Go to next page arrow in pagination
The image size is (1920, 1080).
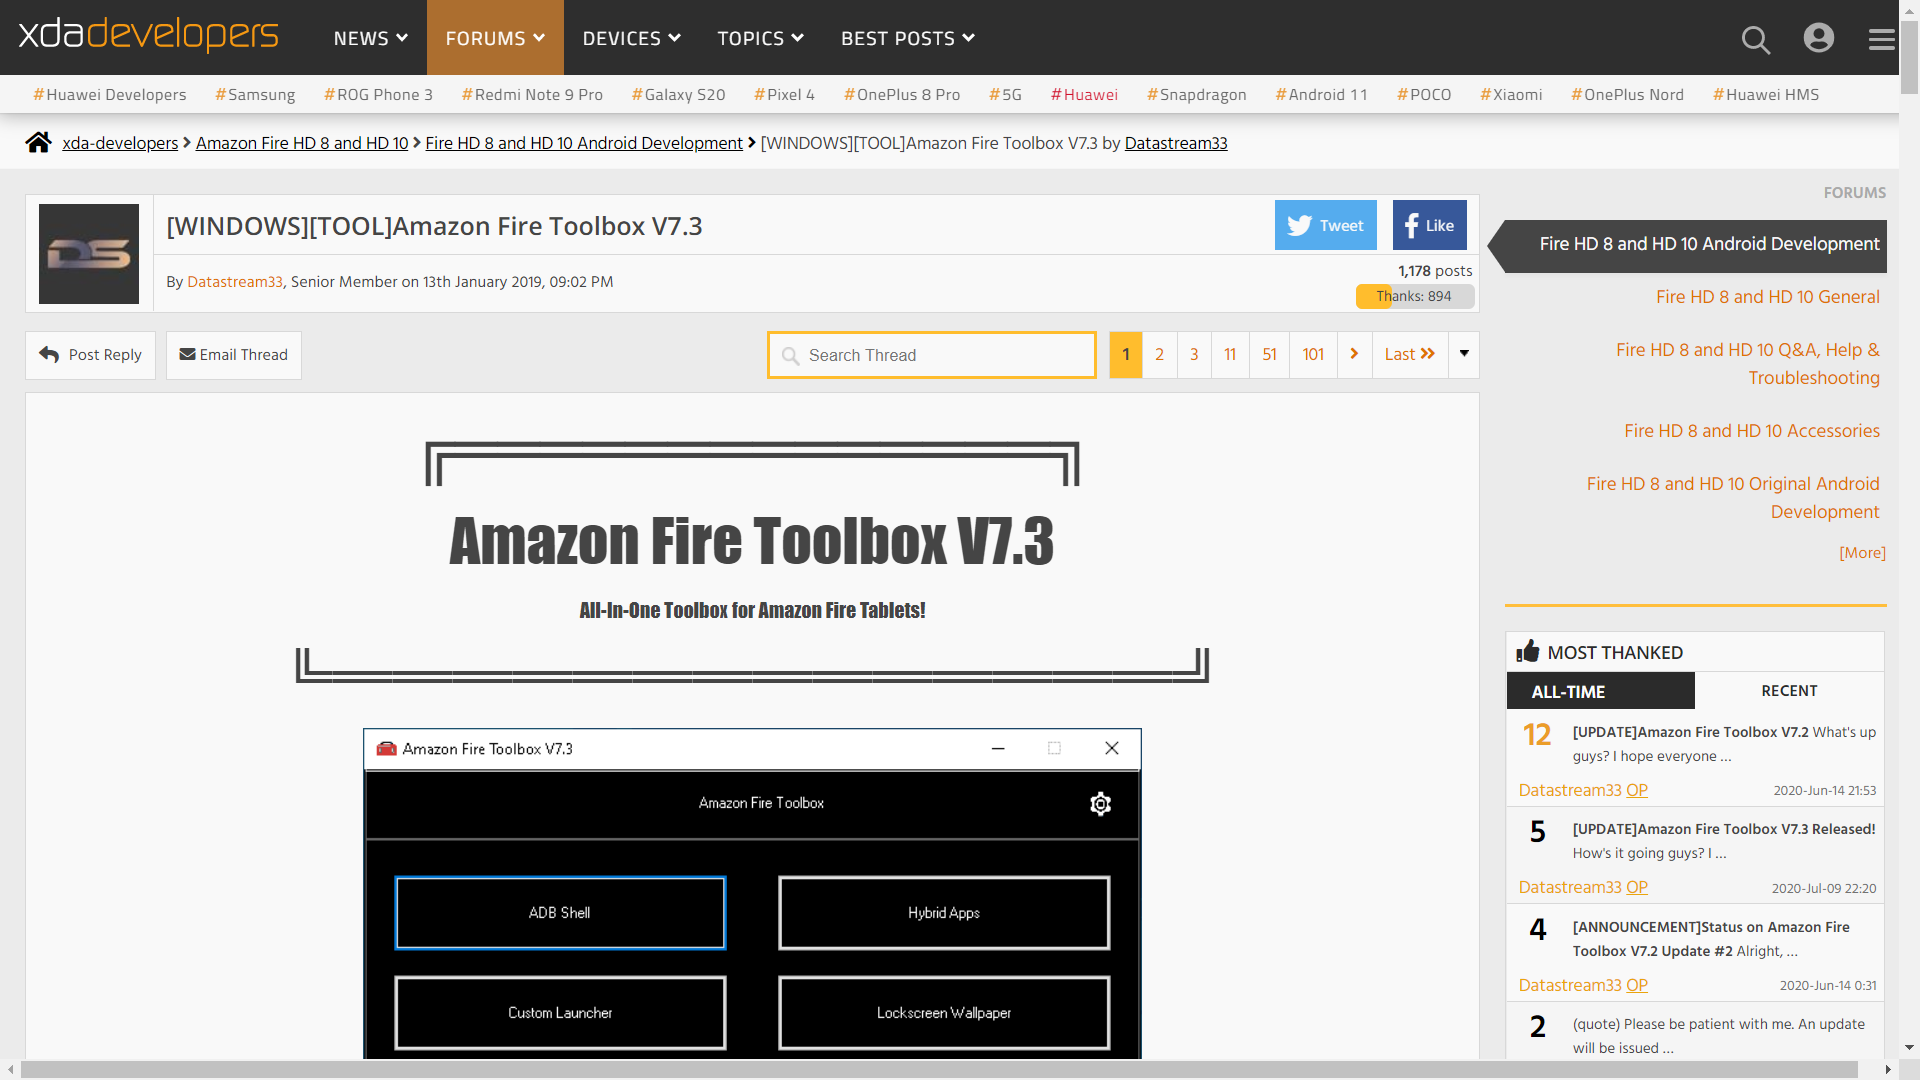1354,354
